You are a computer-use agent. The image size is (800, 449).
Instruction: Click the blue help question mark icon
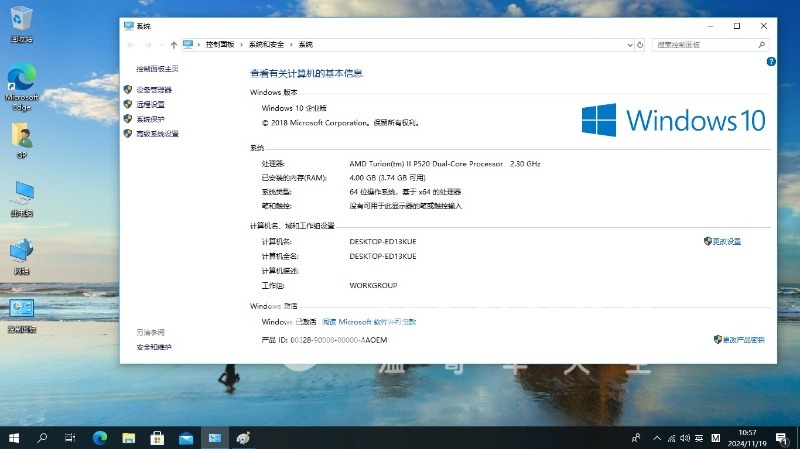point(771,62)
